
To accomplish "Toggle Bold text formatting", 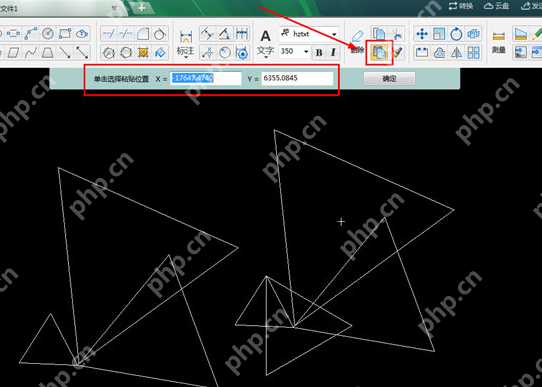I will [319, 52].
